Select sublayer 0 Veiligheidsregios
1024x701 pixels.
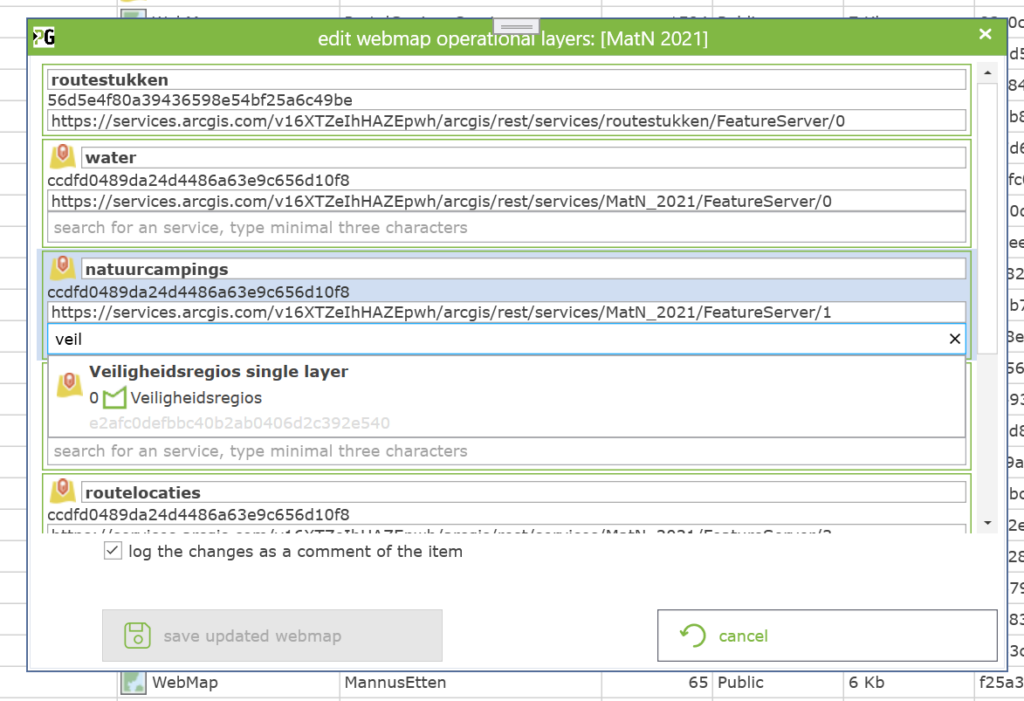tap(176, 398)
